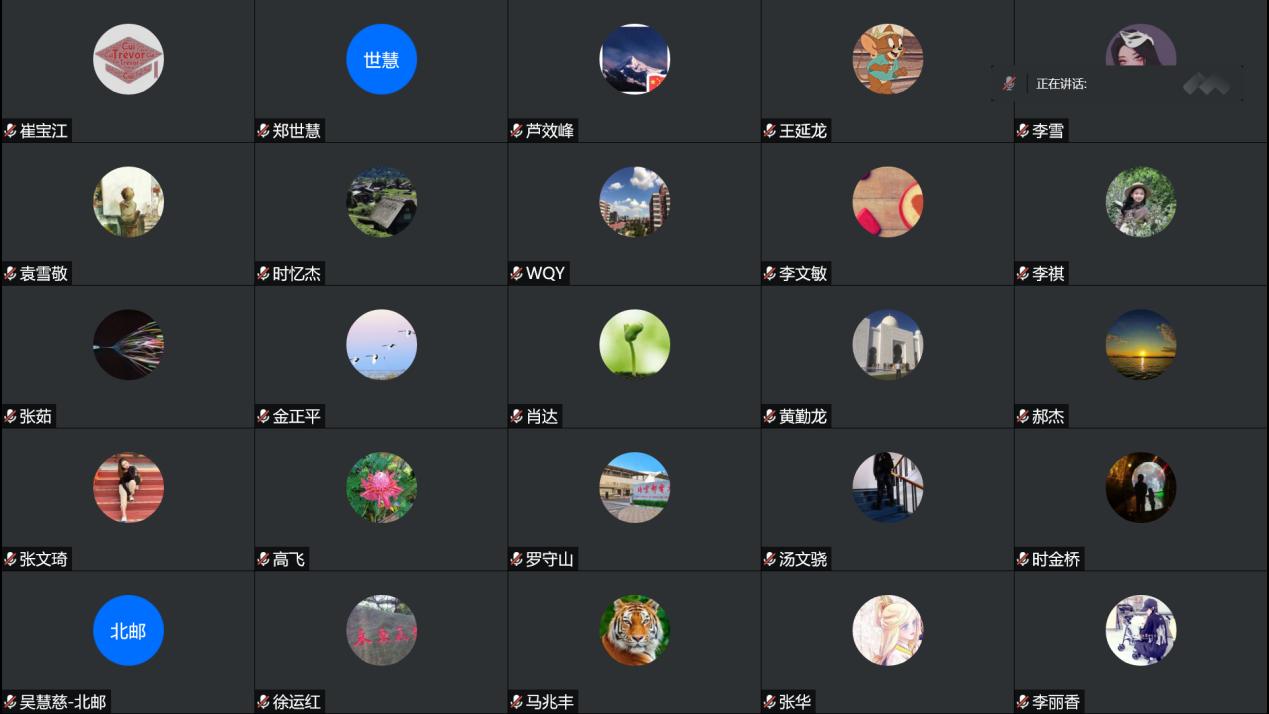This screenshot has width=1269, height=714.
Task: Click the name label 徐运红
Action: (297, 702)
